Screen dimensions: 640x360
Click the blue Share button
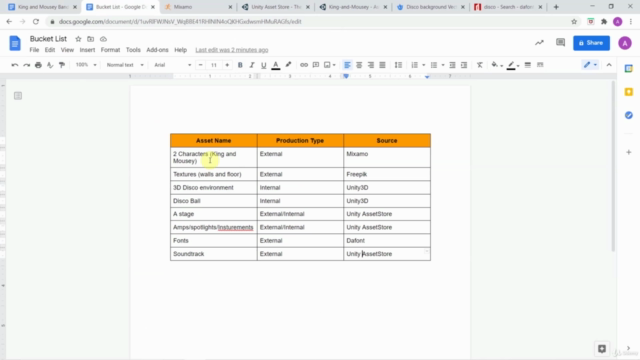pos(591,43)
